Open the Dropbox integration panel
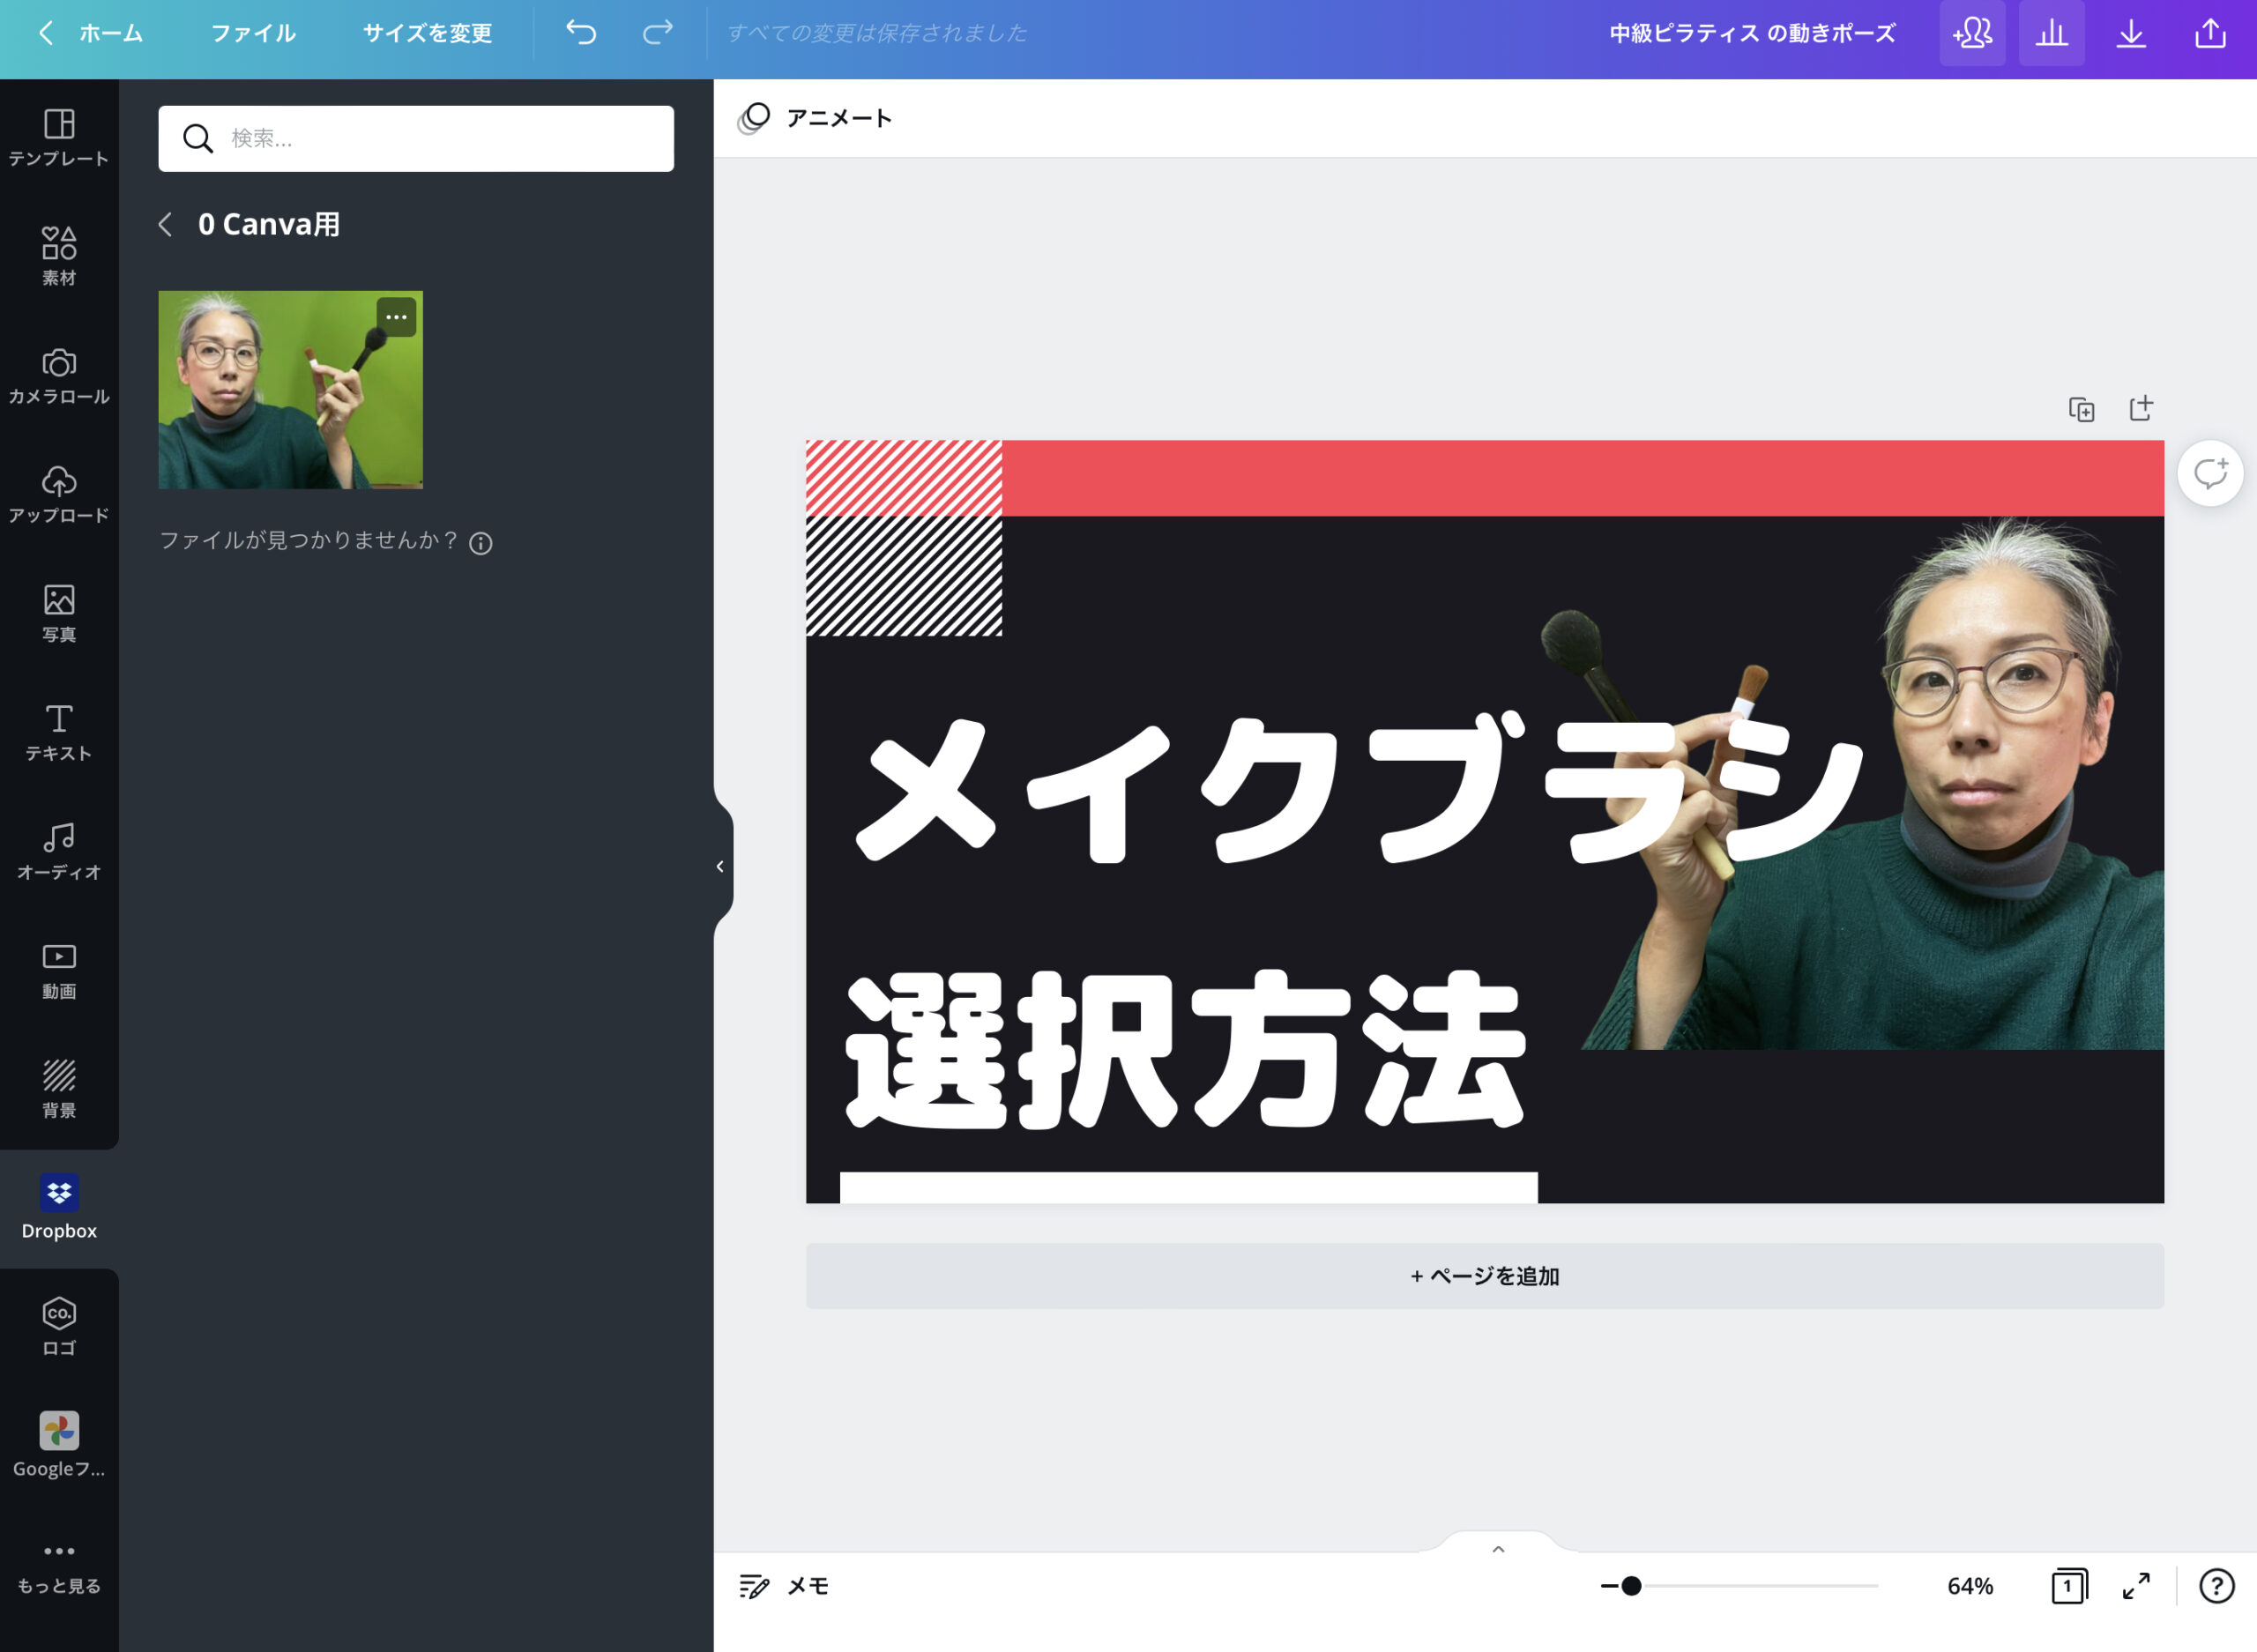 click(x=59, y=1208)
